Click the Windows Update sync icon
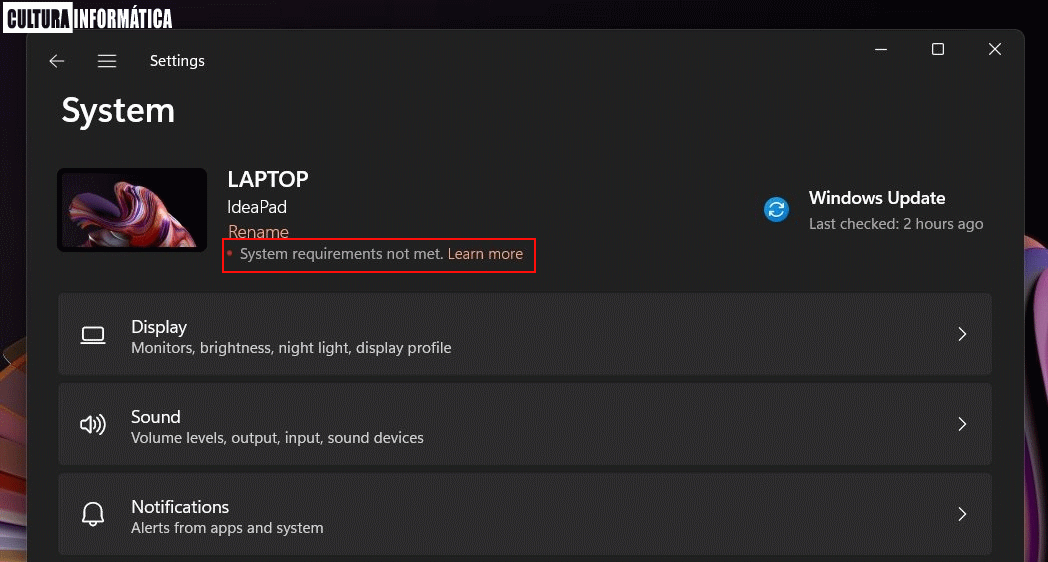This screenshot has width=1048, height=562. tap(776, 210)
